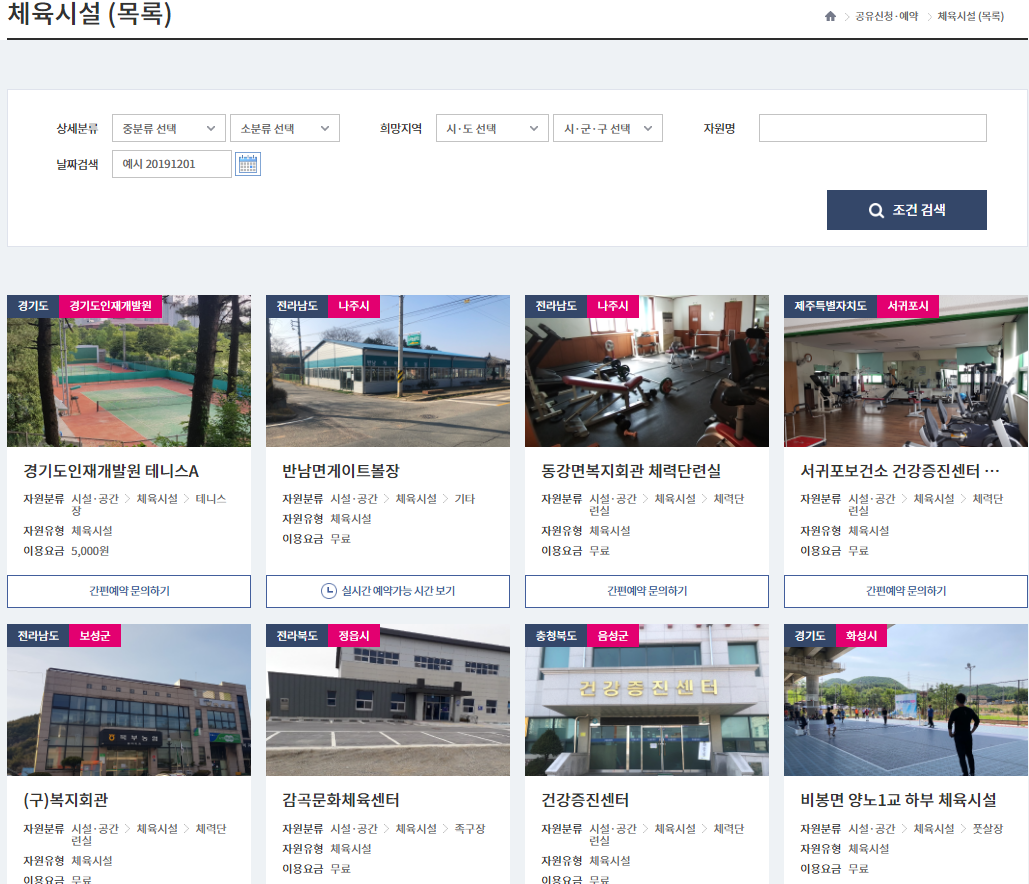Image resolution: width=1029 pixels, height=884 pixels.
Task: Click the 감곡문화체육센터 title
Action: point(341,800)
